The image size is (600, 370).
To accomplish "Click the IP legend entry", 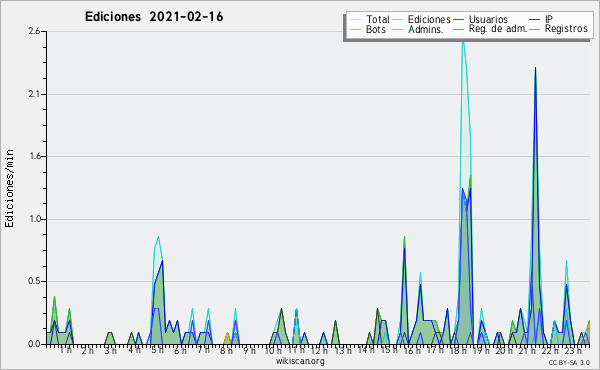I will [541, 19].
